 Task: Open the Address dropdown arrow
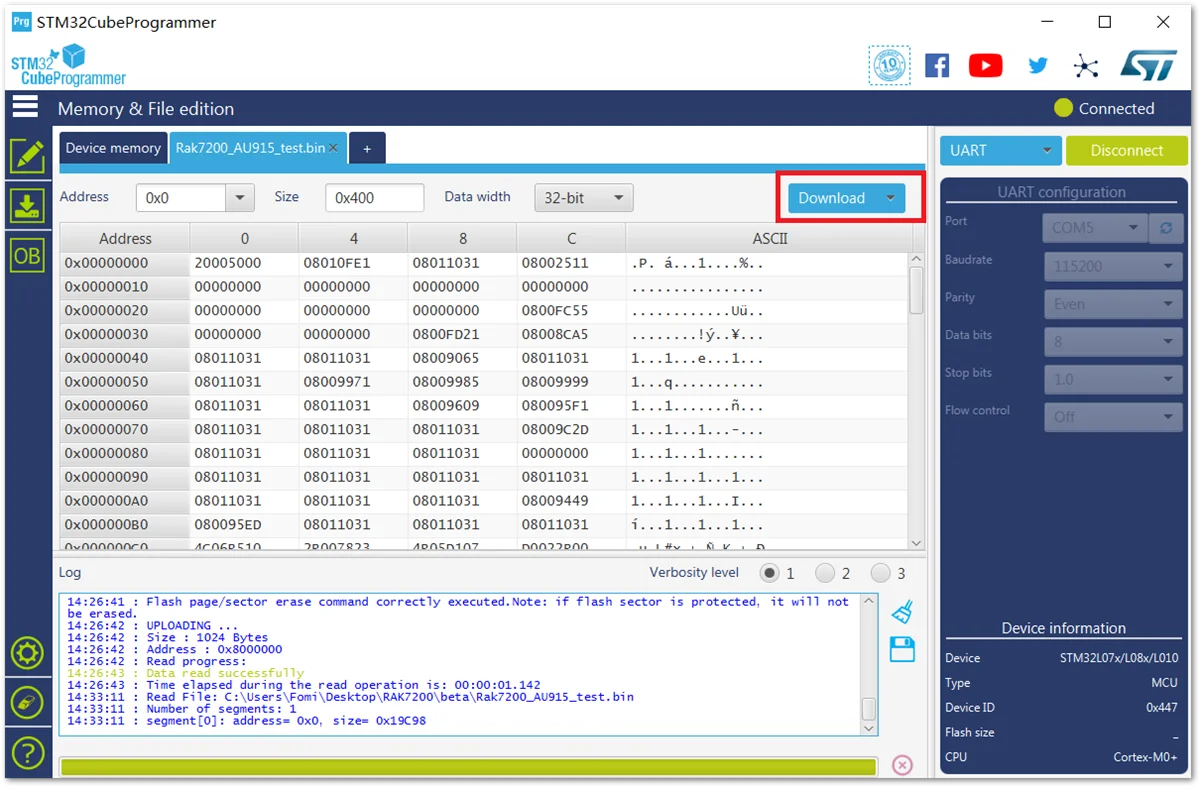pos(239,198)
